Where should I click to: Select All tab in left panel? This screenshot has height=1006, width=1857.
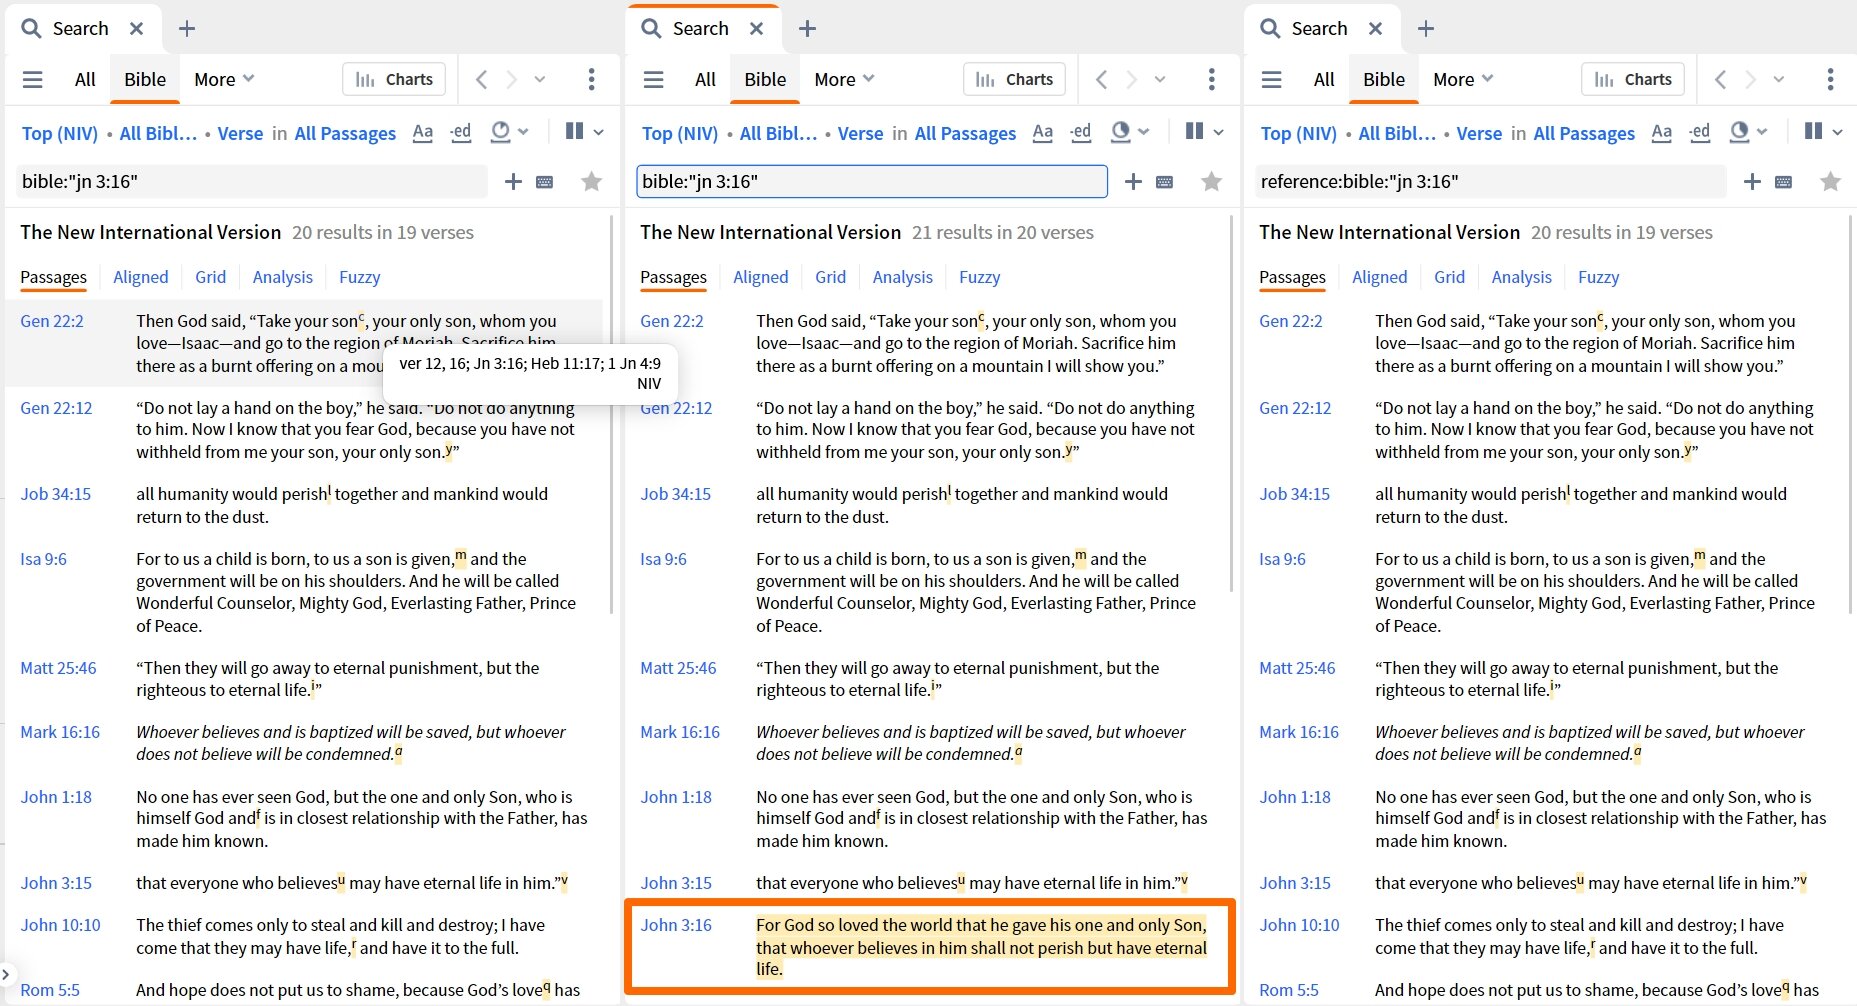tap(85, 79)
